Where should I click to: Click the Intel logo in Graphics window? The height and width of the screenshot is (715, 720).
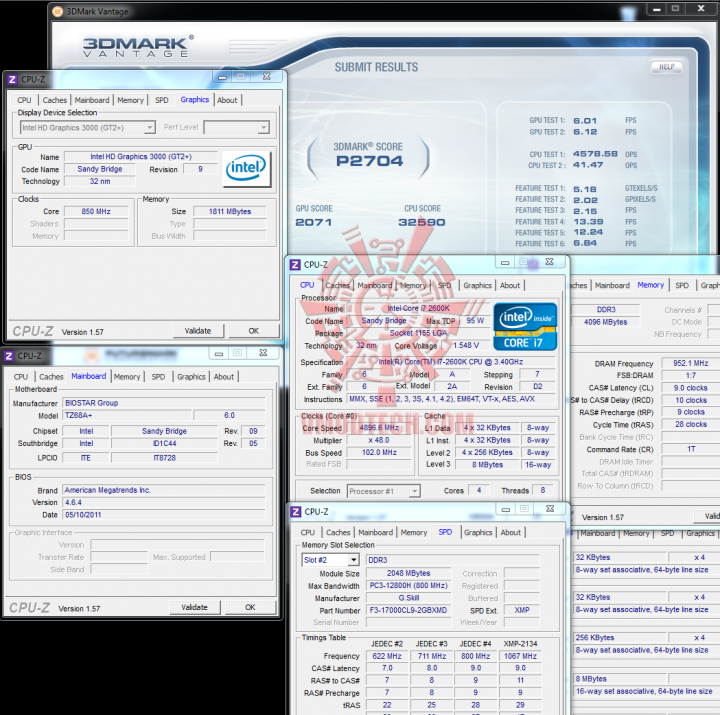[246, 169]
